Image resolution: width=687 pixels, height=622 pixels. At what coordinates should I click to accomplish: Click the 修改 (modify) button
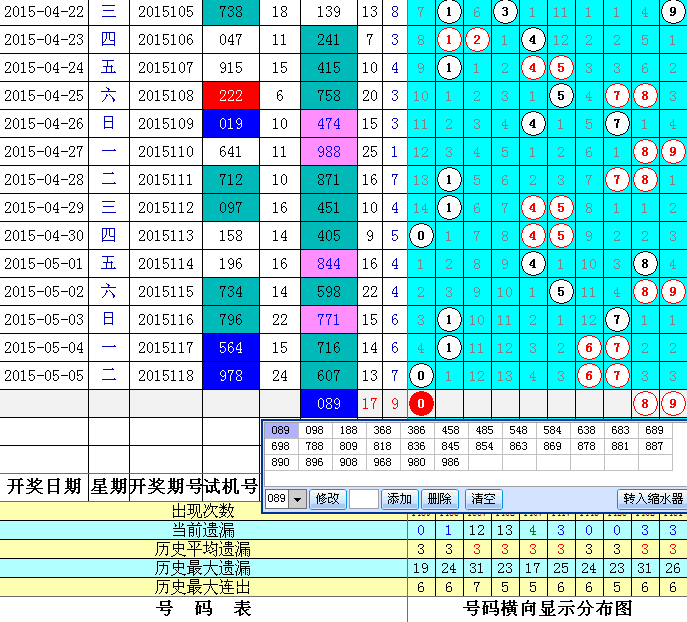[327, 499]
